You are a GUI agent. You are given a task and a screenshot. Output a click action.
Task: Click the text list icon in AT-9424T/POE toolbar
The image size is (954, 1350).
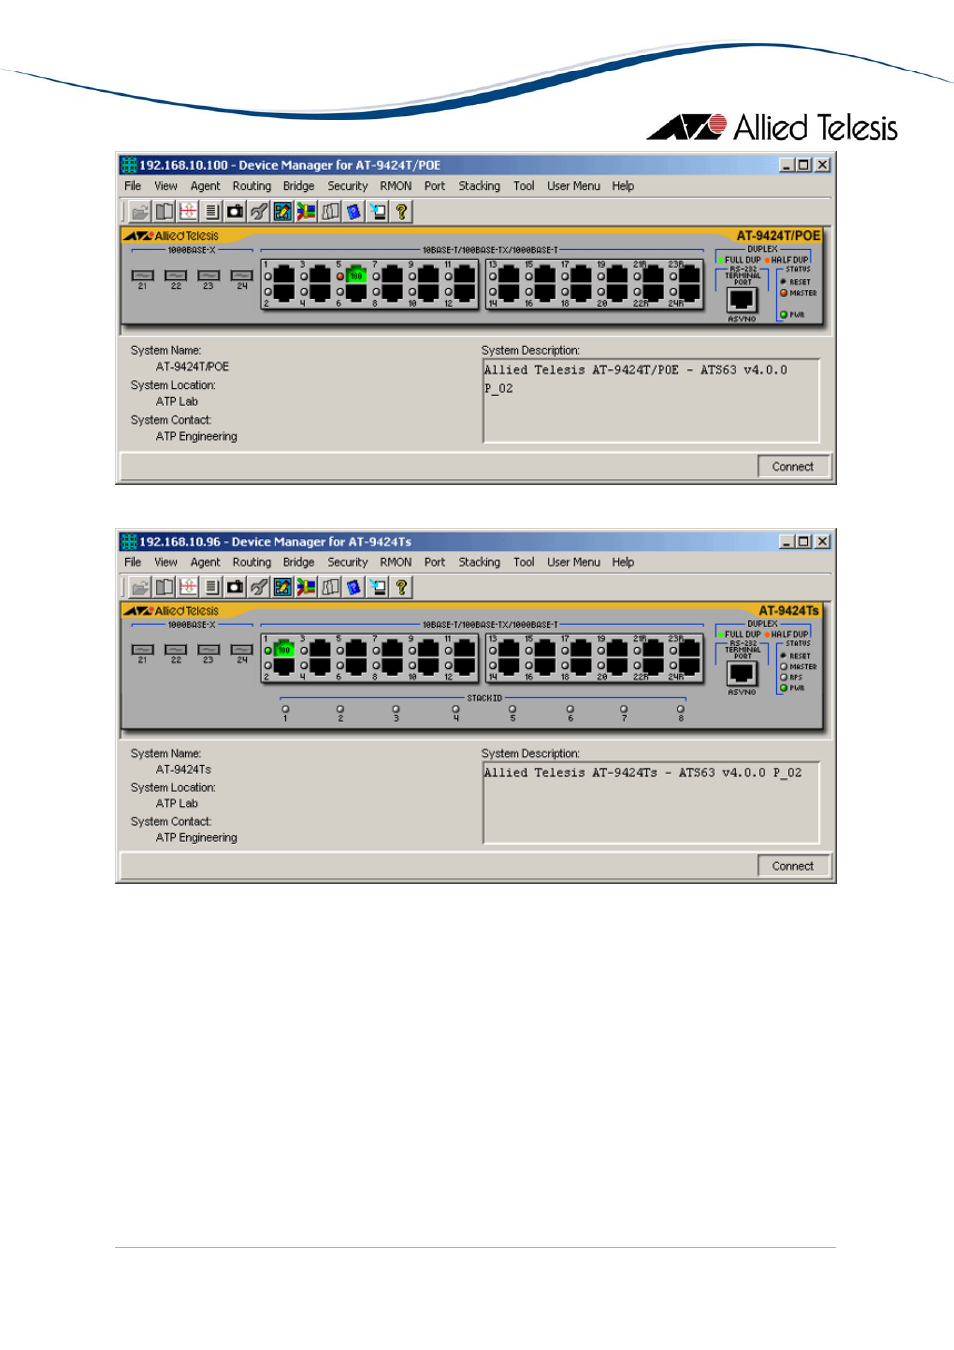tap(211, 211)
